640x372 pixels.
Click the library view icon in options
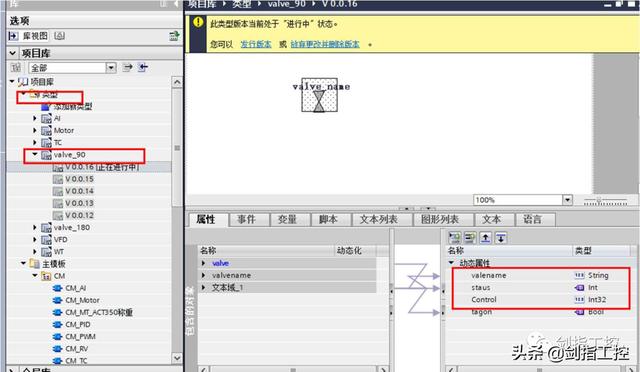click(x=13, y=36)
